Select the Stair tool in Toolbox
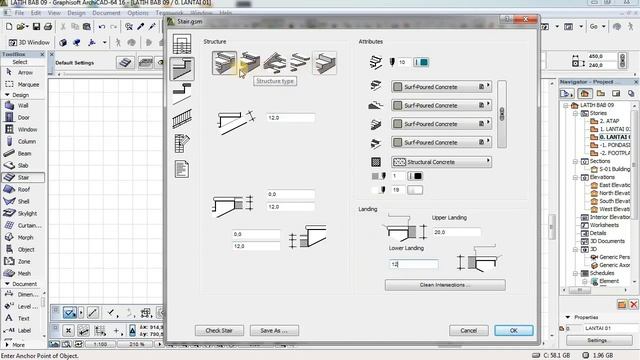Image resolution: width=640 pixels, height=360 pixels. click(x=23, y=178)
